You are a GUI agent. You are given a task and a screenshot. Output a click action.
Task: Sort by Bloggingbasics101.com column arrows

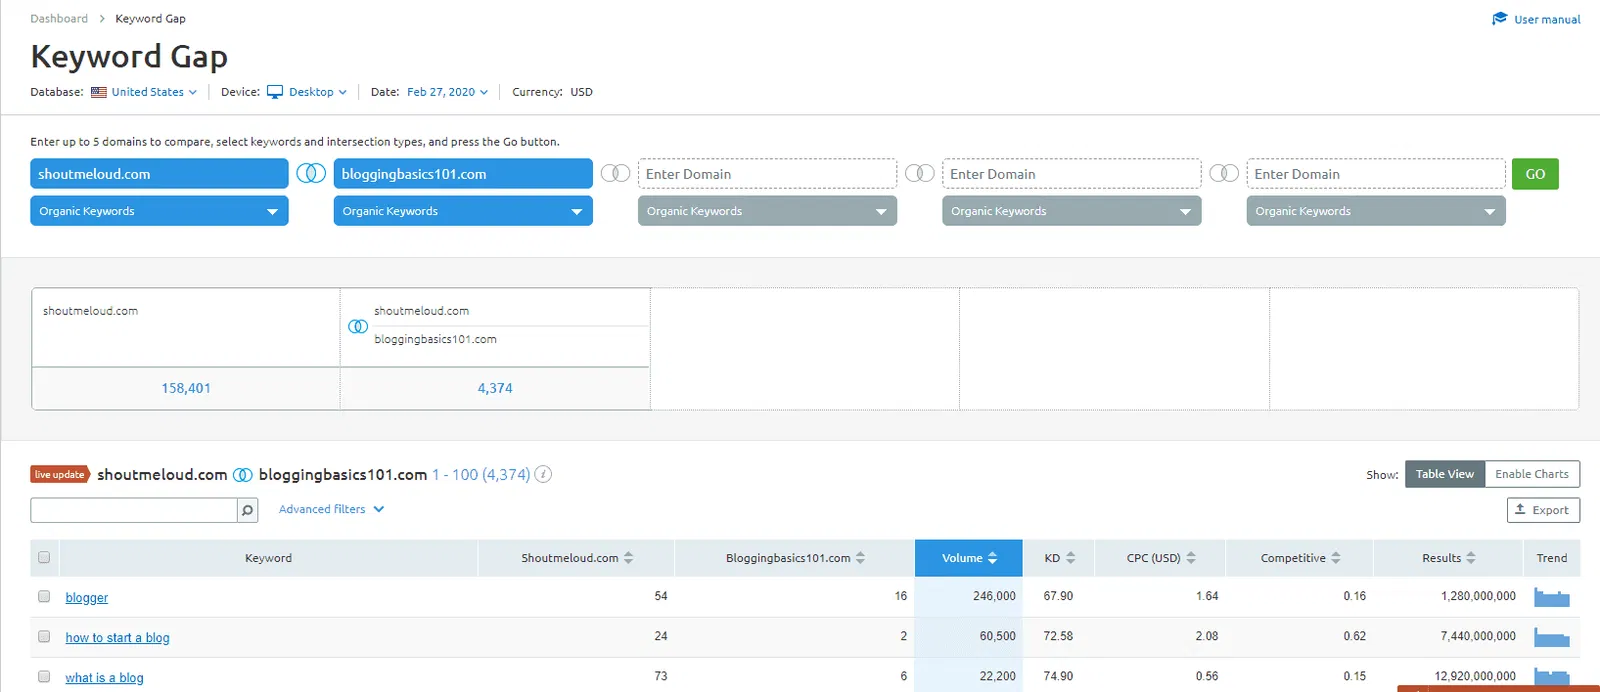861,558
